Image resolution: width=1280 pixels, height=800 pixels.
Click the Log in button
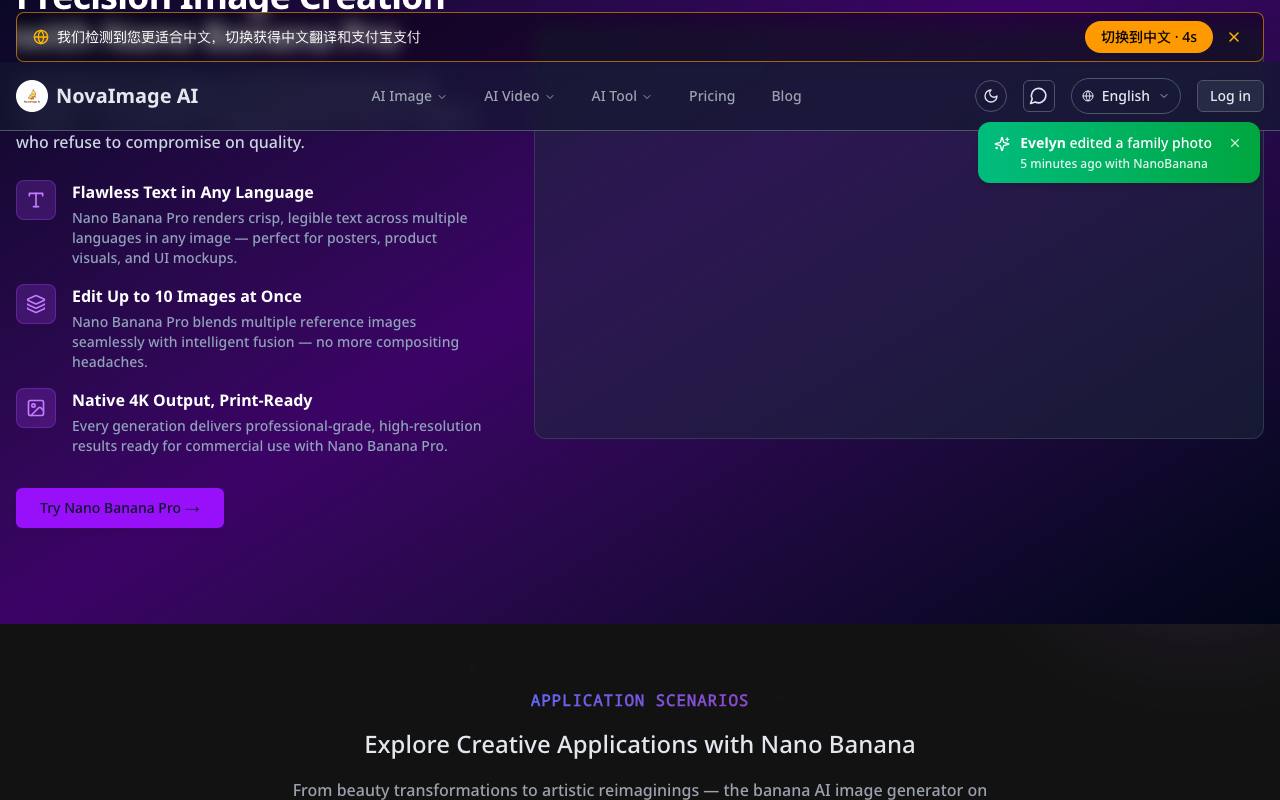point(1230,96)
